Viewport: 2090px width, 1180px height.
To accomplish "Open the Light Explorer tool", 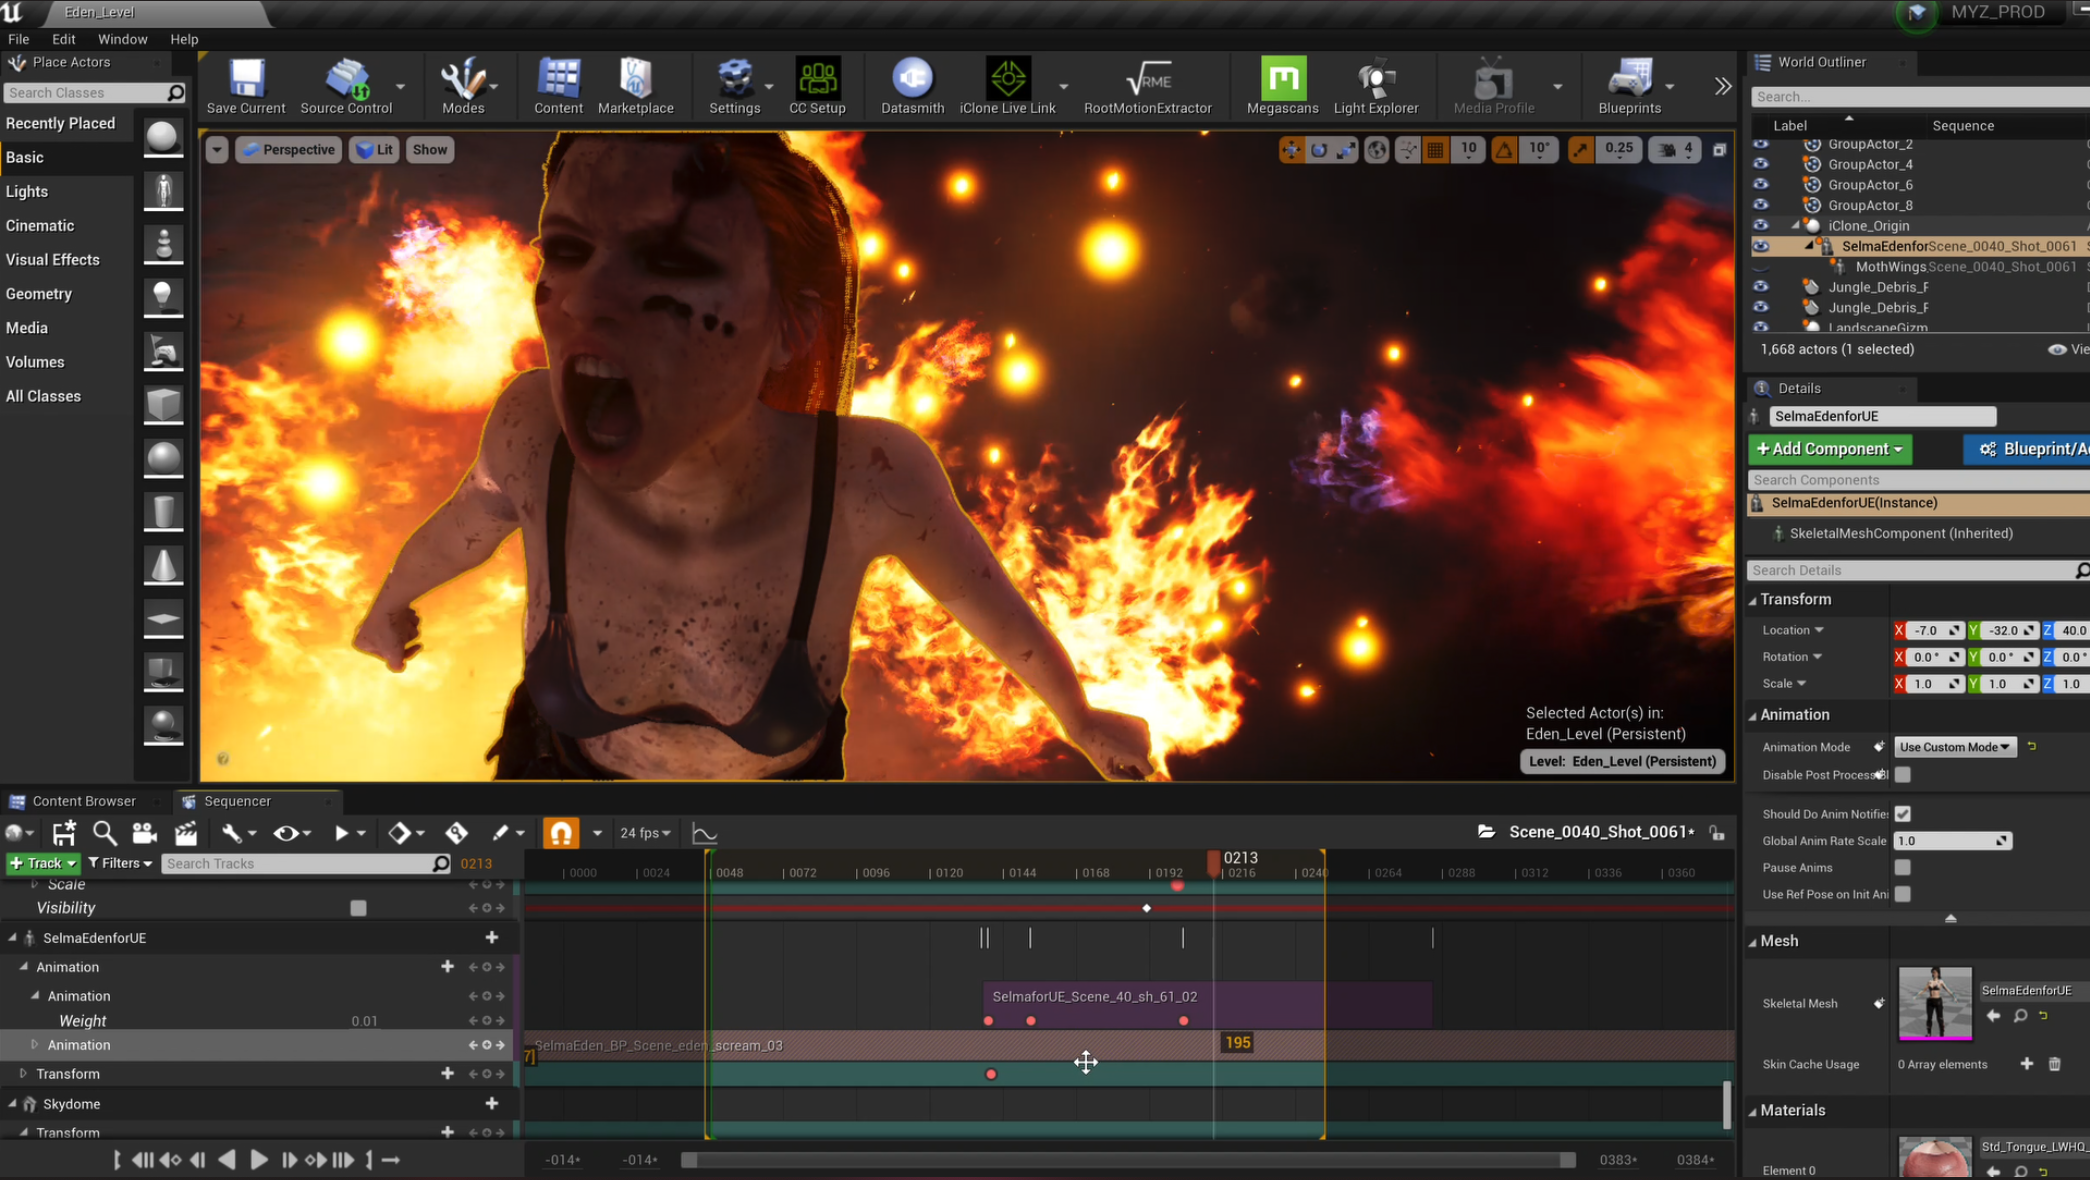I will 1376,86.
